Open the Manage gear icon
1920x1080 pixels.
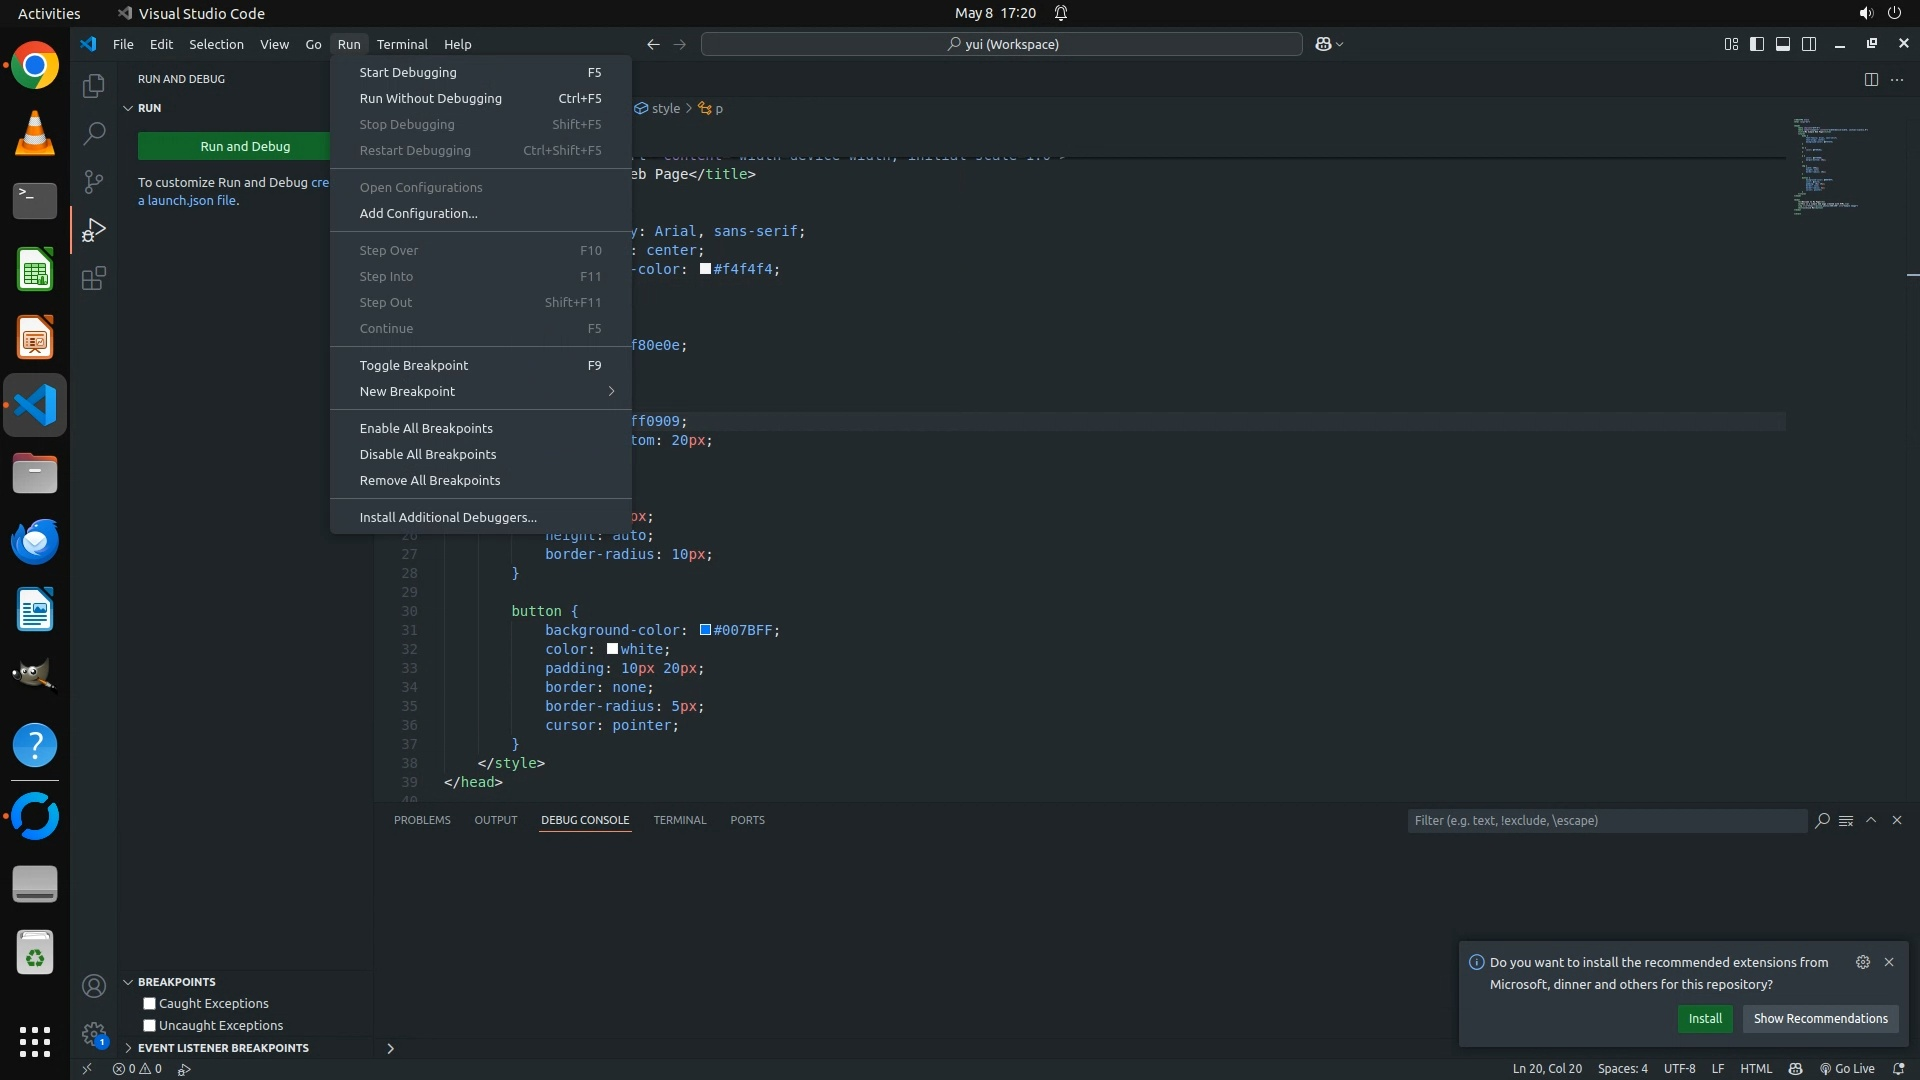[x=94, y=1034]
